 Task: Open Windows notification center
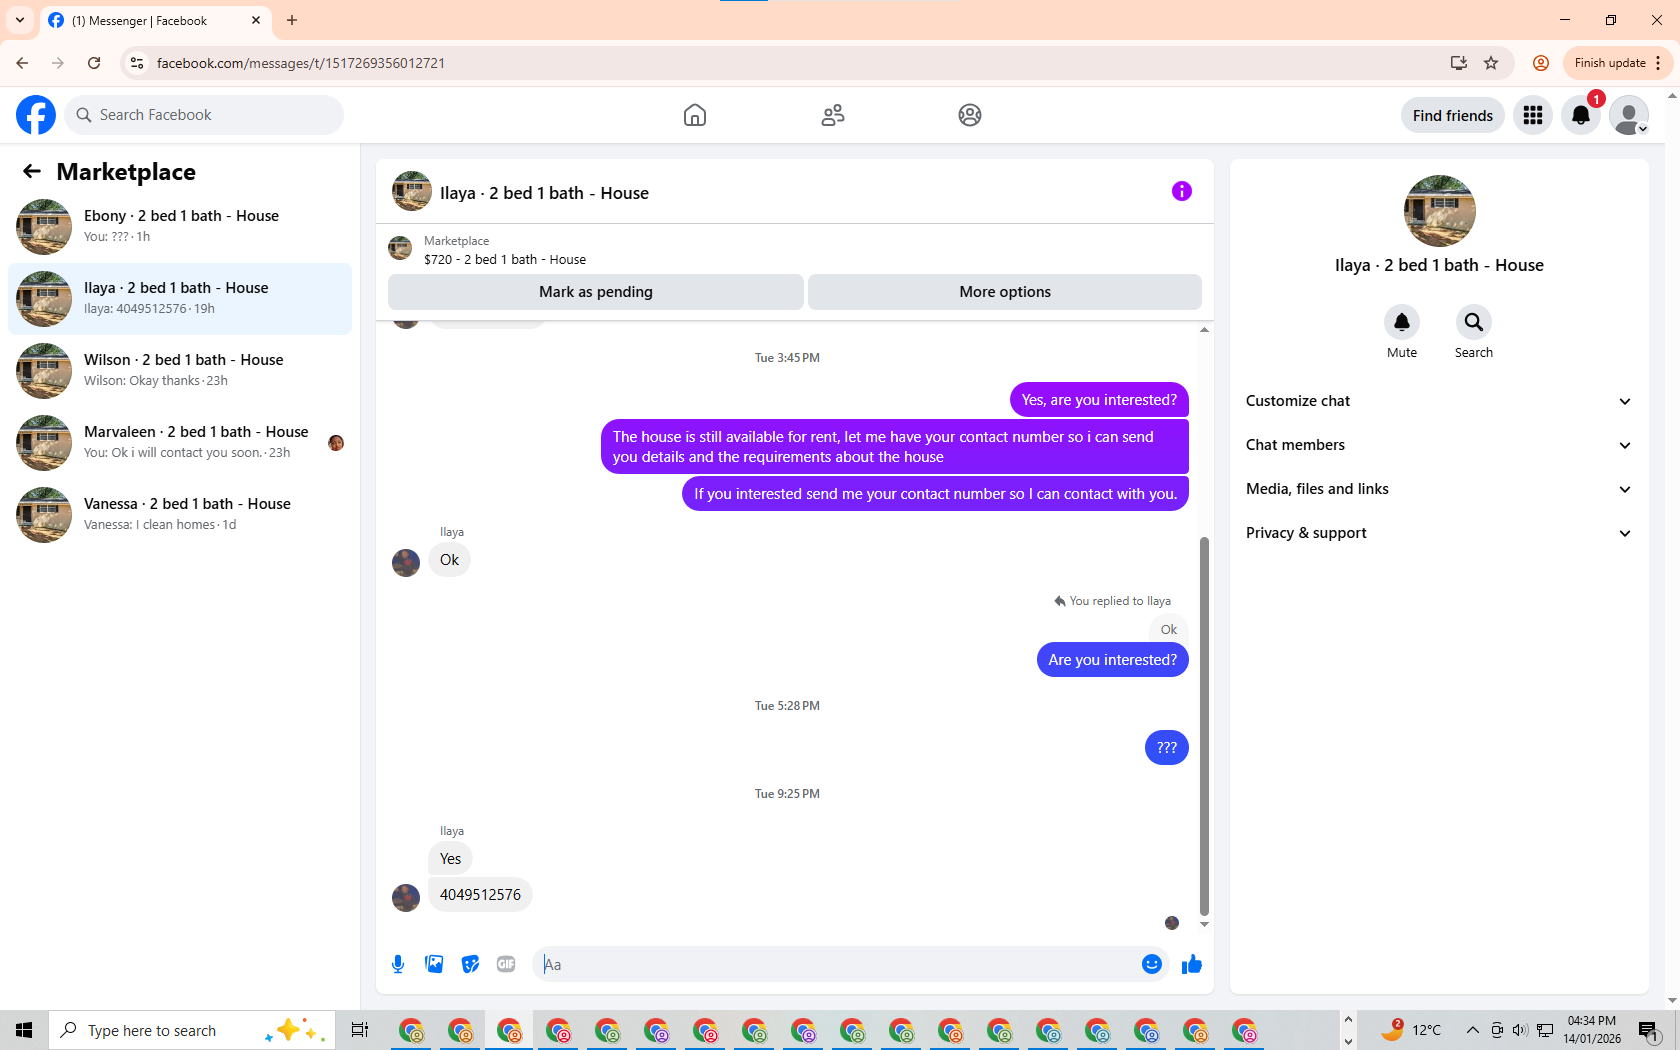(1648, 1030)
